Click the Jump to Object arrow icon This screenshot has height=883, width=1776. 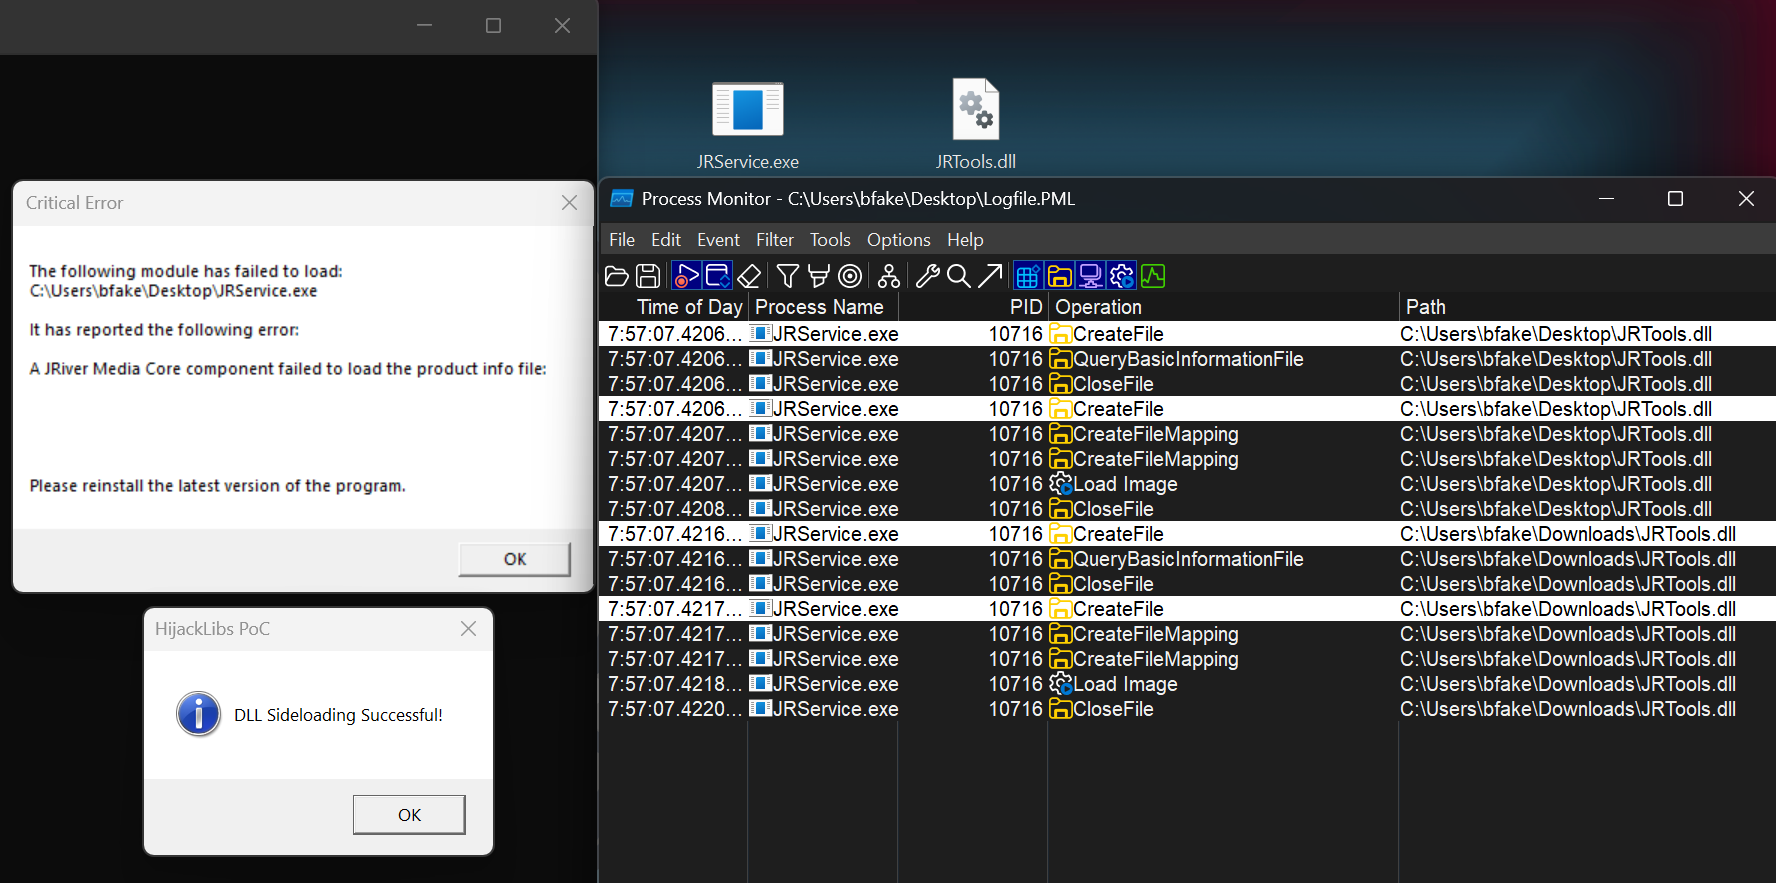pos(990,276)
